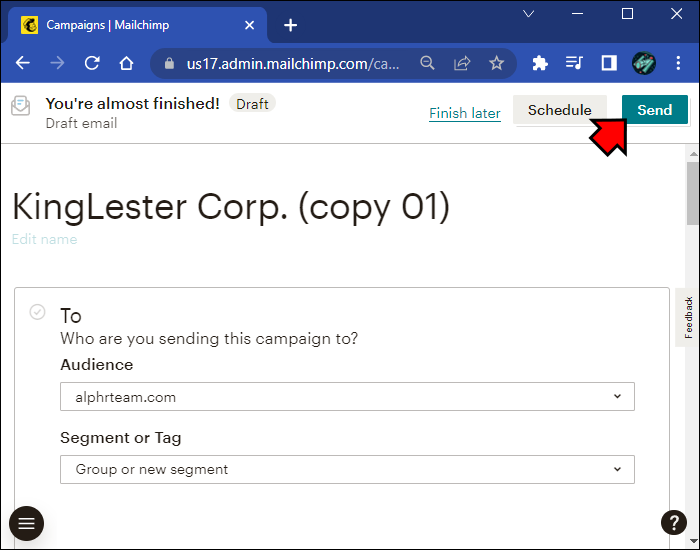This screenshot has width=700, height=550.
Task: Open media controls icon
Action: (574, 63)
